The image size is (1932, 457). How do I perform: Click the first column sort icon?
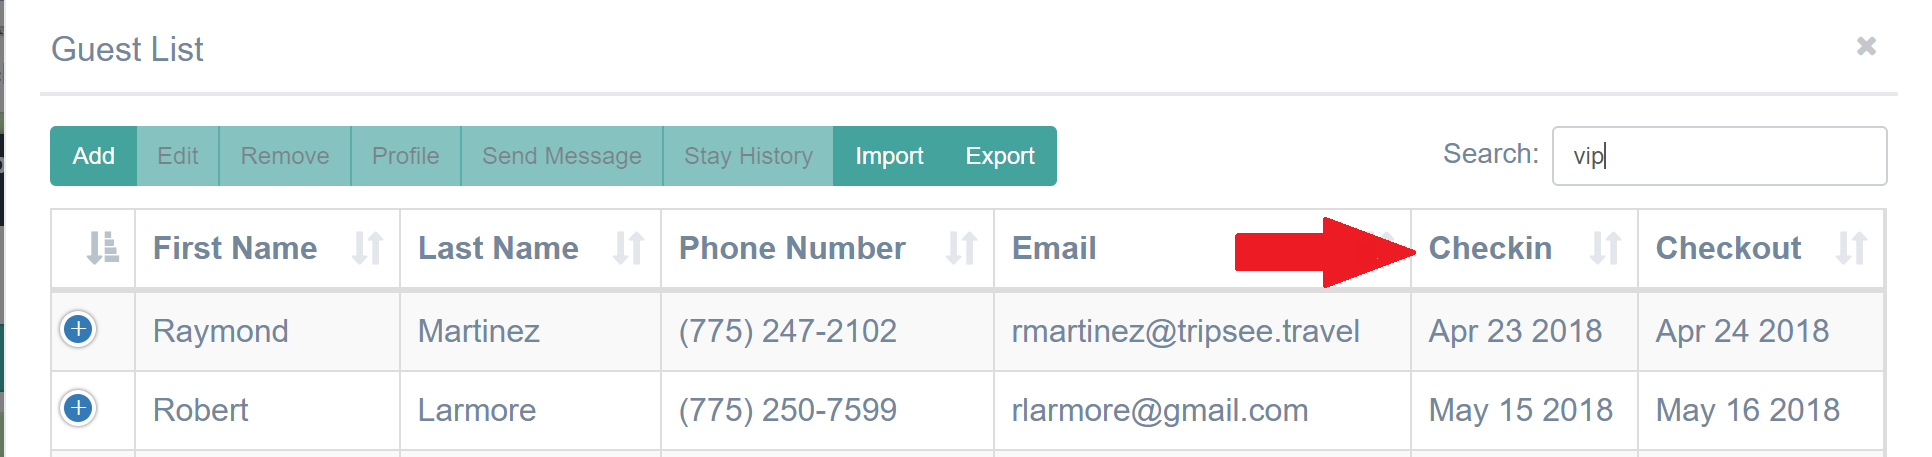(102, 248)
